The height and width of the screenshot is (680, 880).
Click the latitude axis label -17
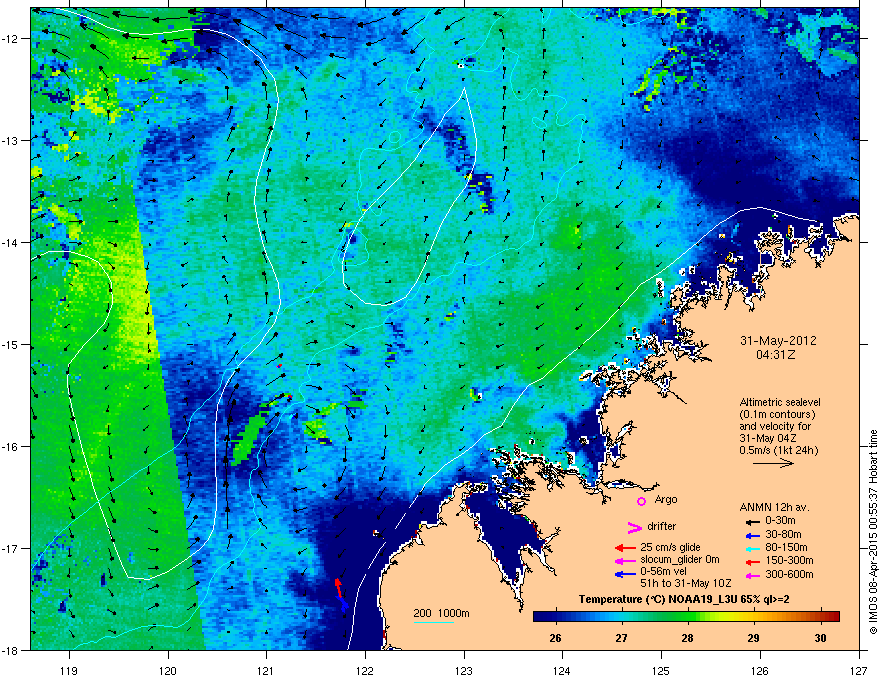(11, 549)
